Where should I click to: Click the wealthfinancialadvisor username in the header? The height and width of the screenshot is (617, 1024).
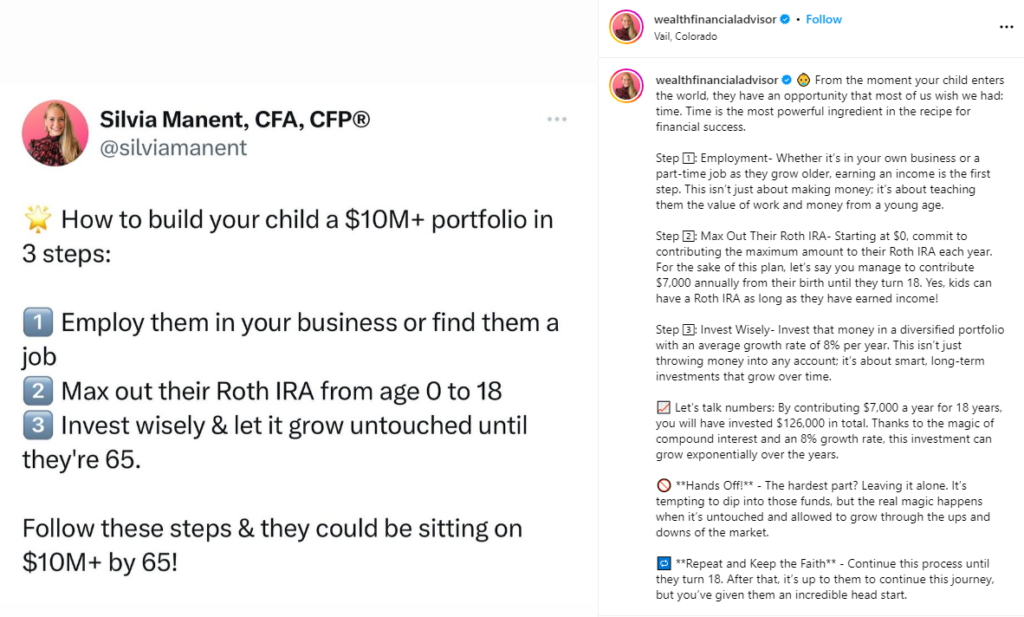(x=718, y=18)
